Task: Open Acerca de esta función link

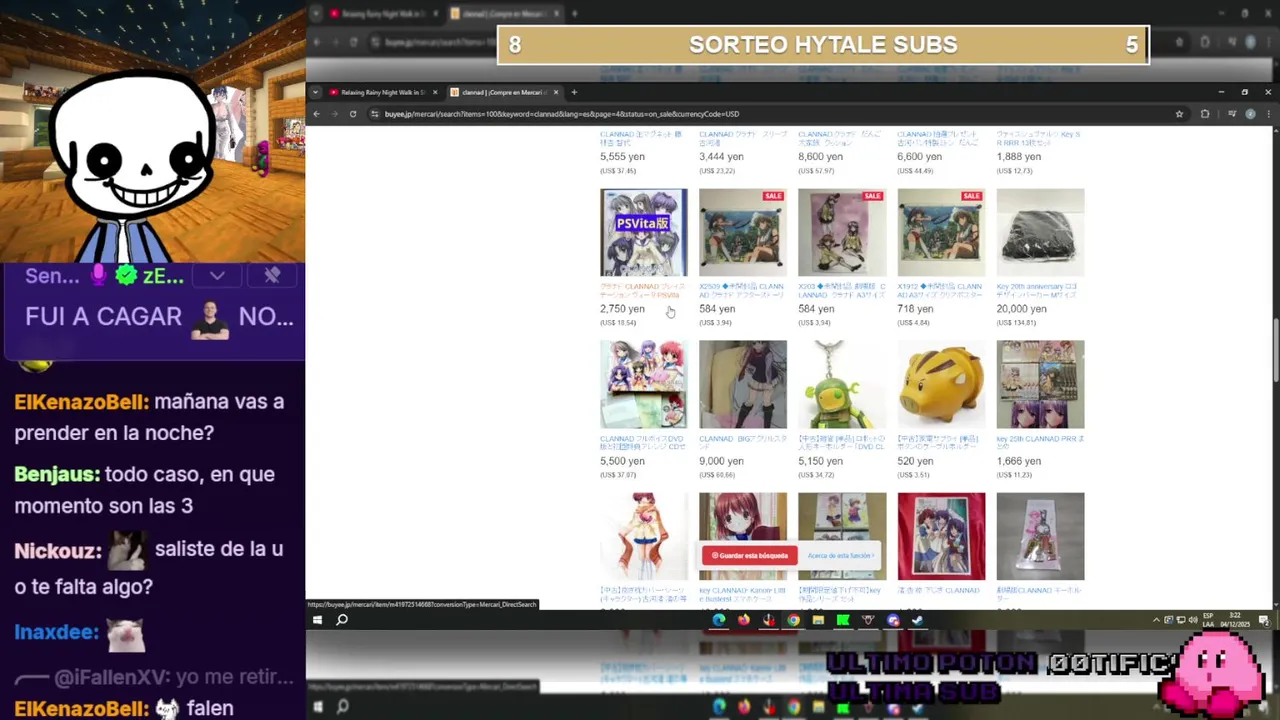Action: [841, 555]
